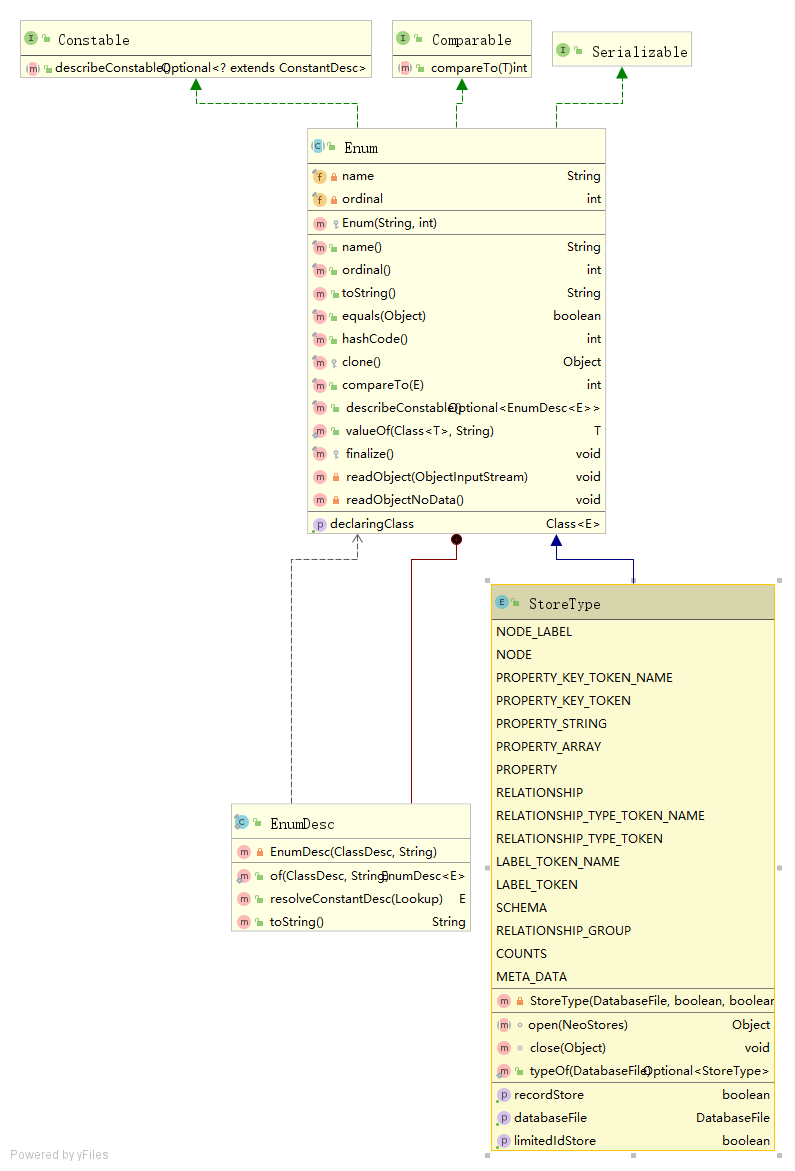
Task: Click the method icon beside compareTo(T) in Comparable
Action: pos(405,69)
